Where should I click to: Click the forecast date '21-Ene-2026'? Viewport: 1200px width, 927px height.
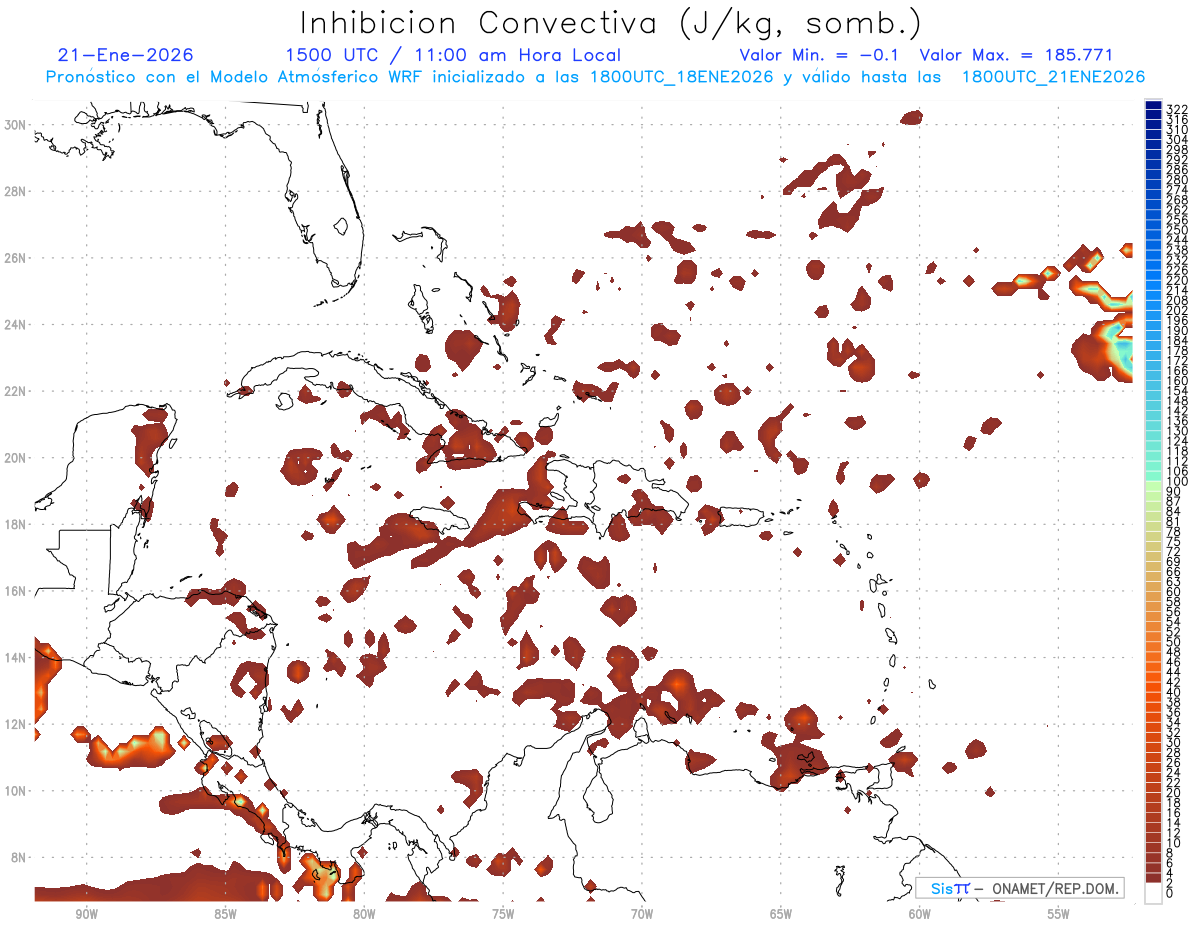coord(126,55)
